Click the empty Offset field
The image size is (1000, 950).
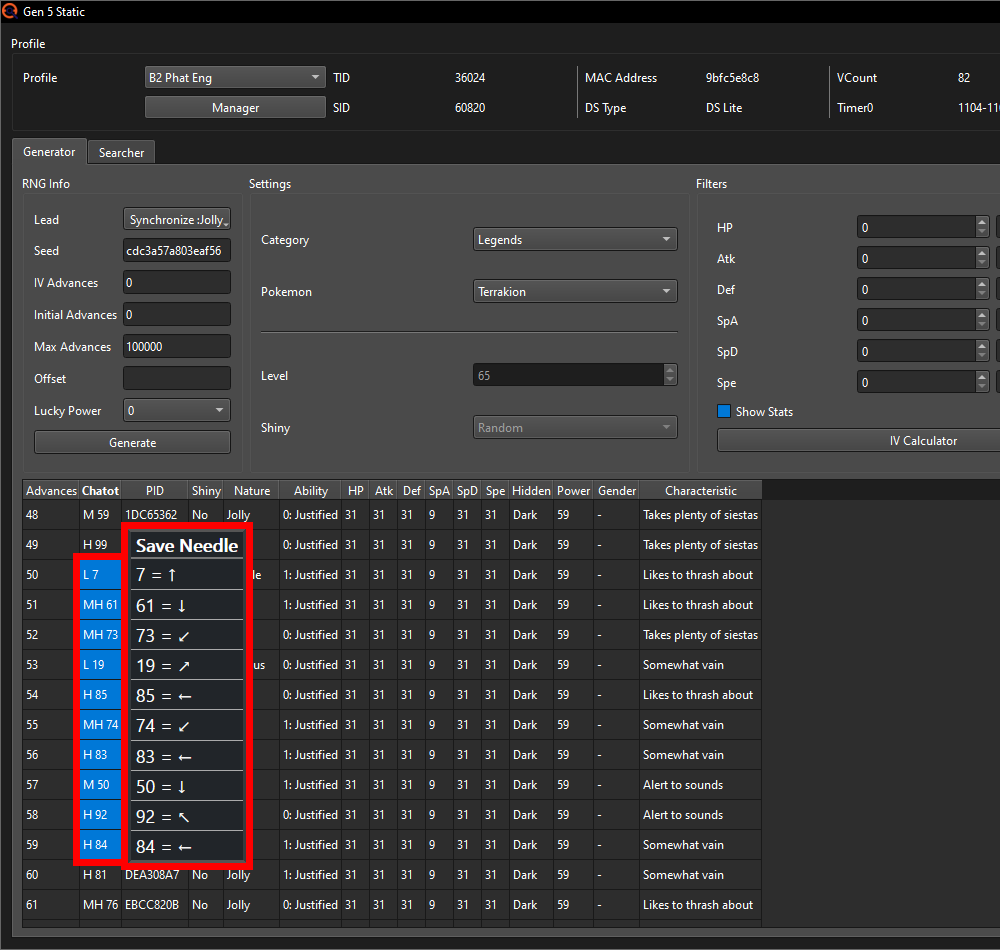click(177, 378)
